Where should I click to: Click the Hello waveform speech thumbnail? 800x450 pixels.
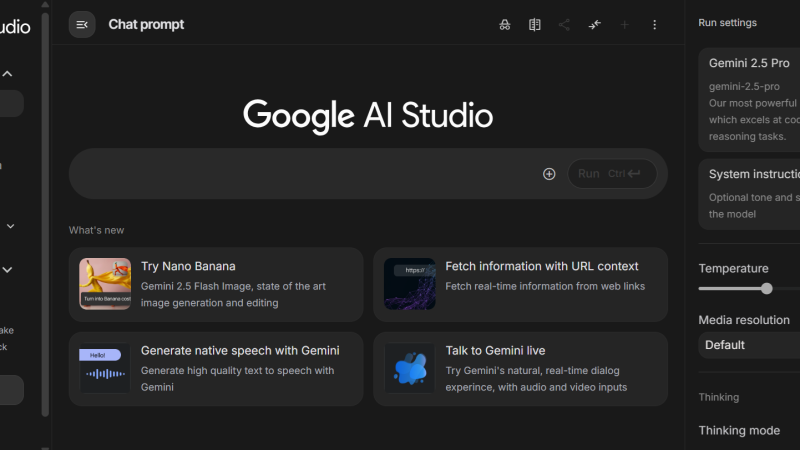click(105, 368)
